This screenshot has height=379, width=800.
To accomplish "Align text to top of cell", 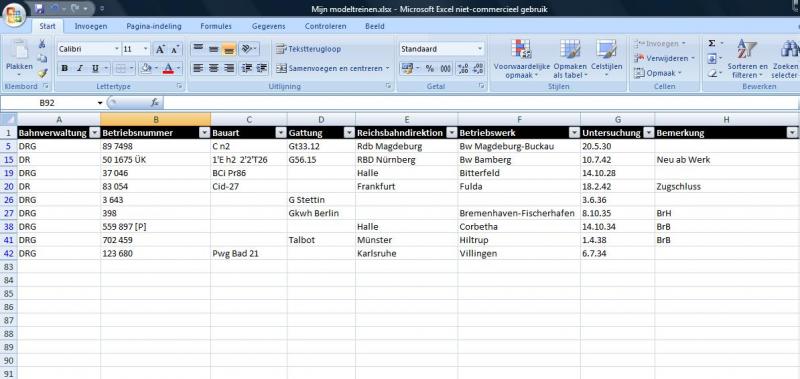I will coord(198,49).
